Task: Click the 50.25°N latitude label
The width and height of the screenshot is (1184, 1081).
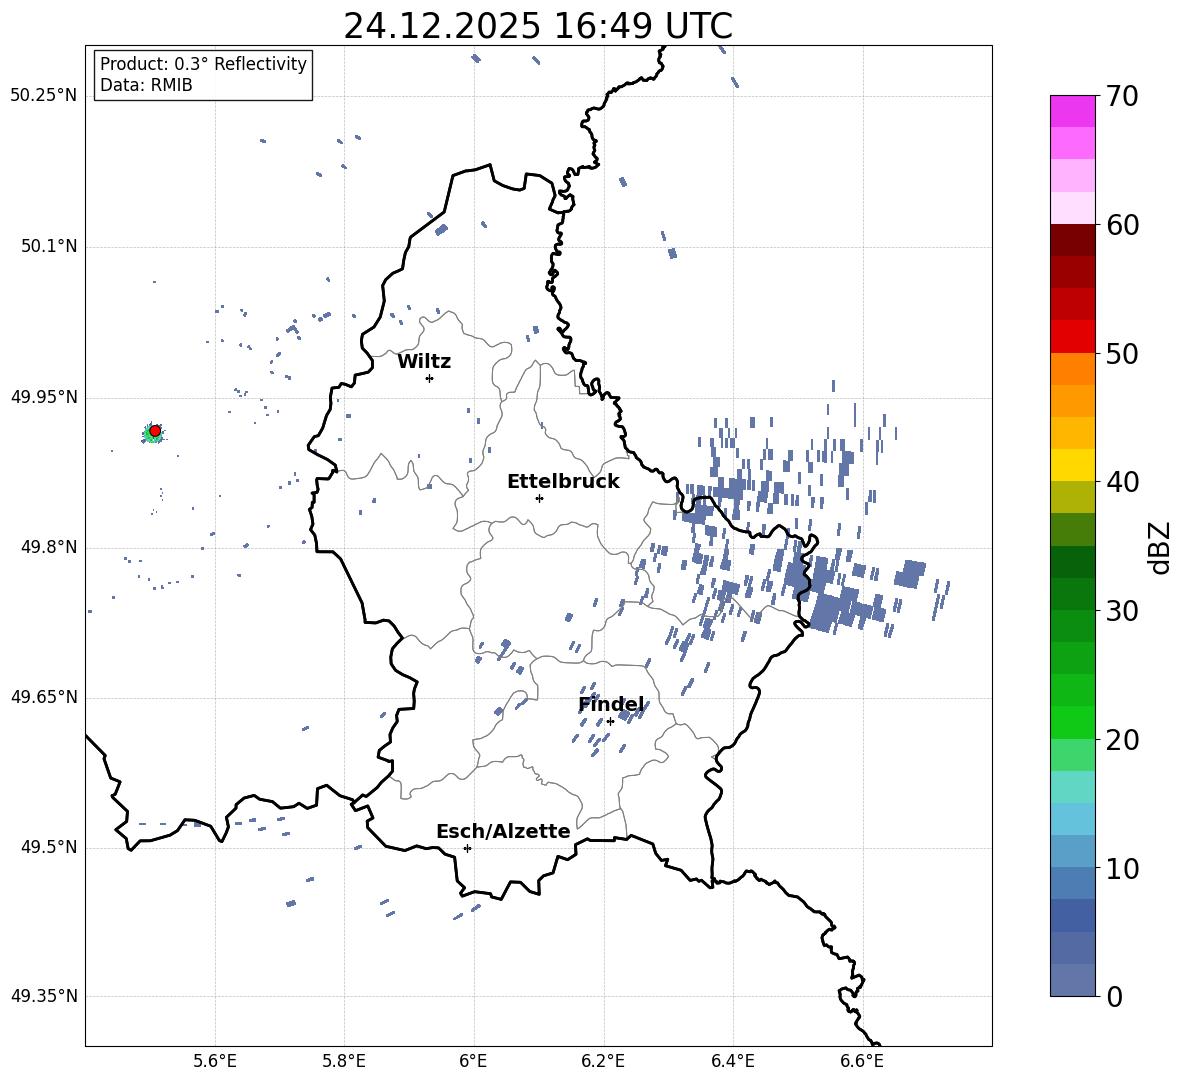Action: click(44, 96)
